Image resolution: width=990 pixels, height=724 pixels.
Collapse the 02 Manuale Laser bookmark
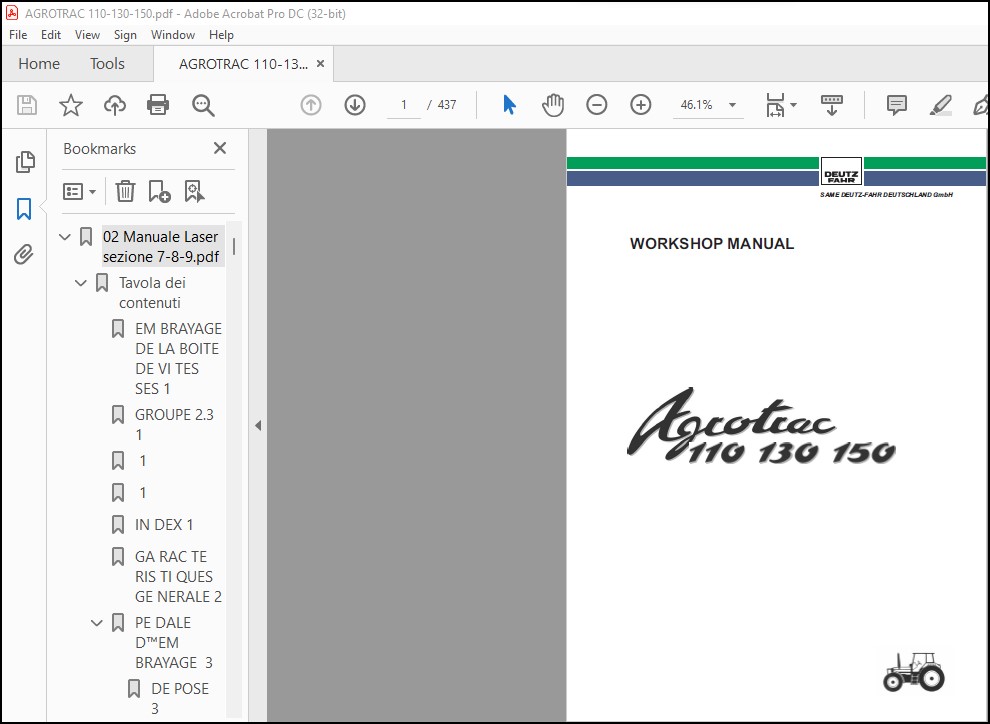tap(64, 237)
